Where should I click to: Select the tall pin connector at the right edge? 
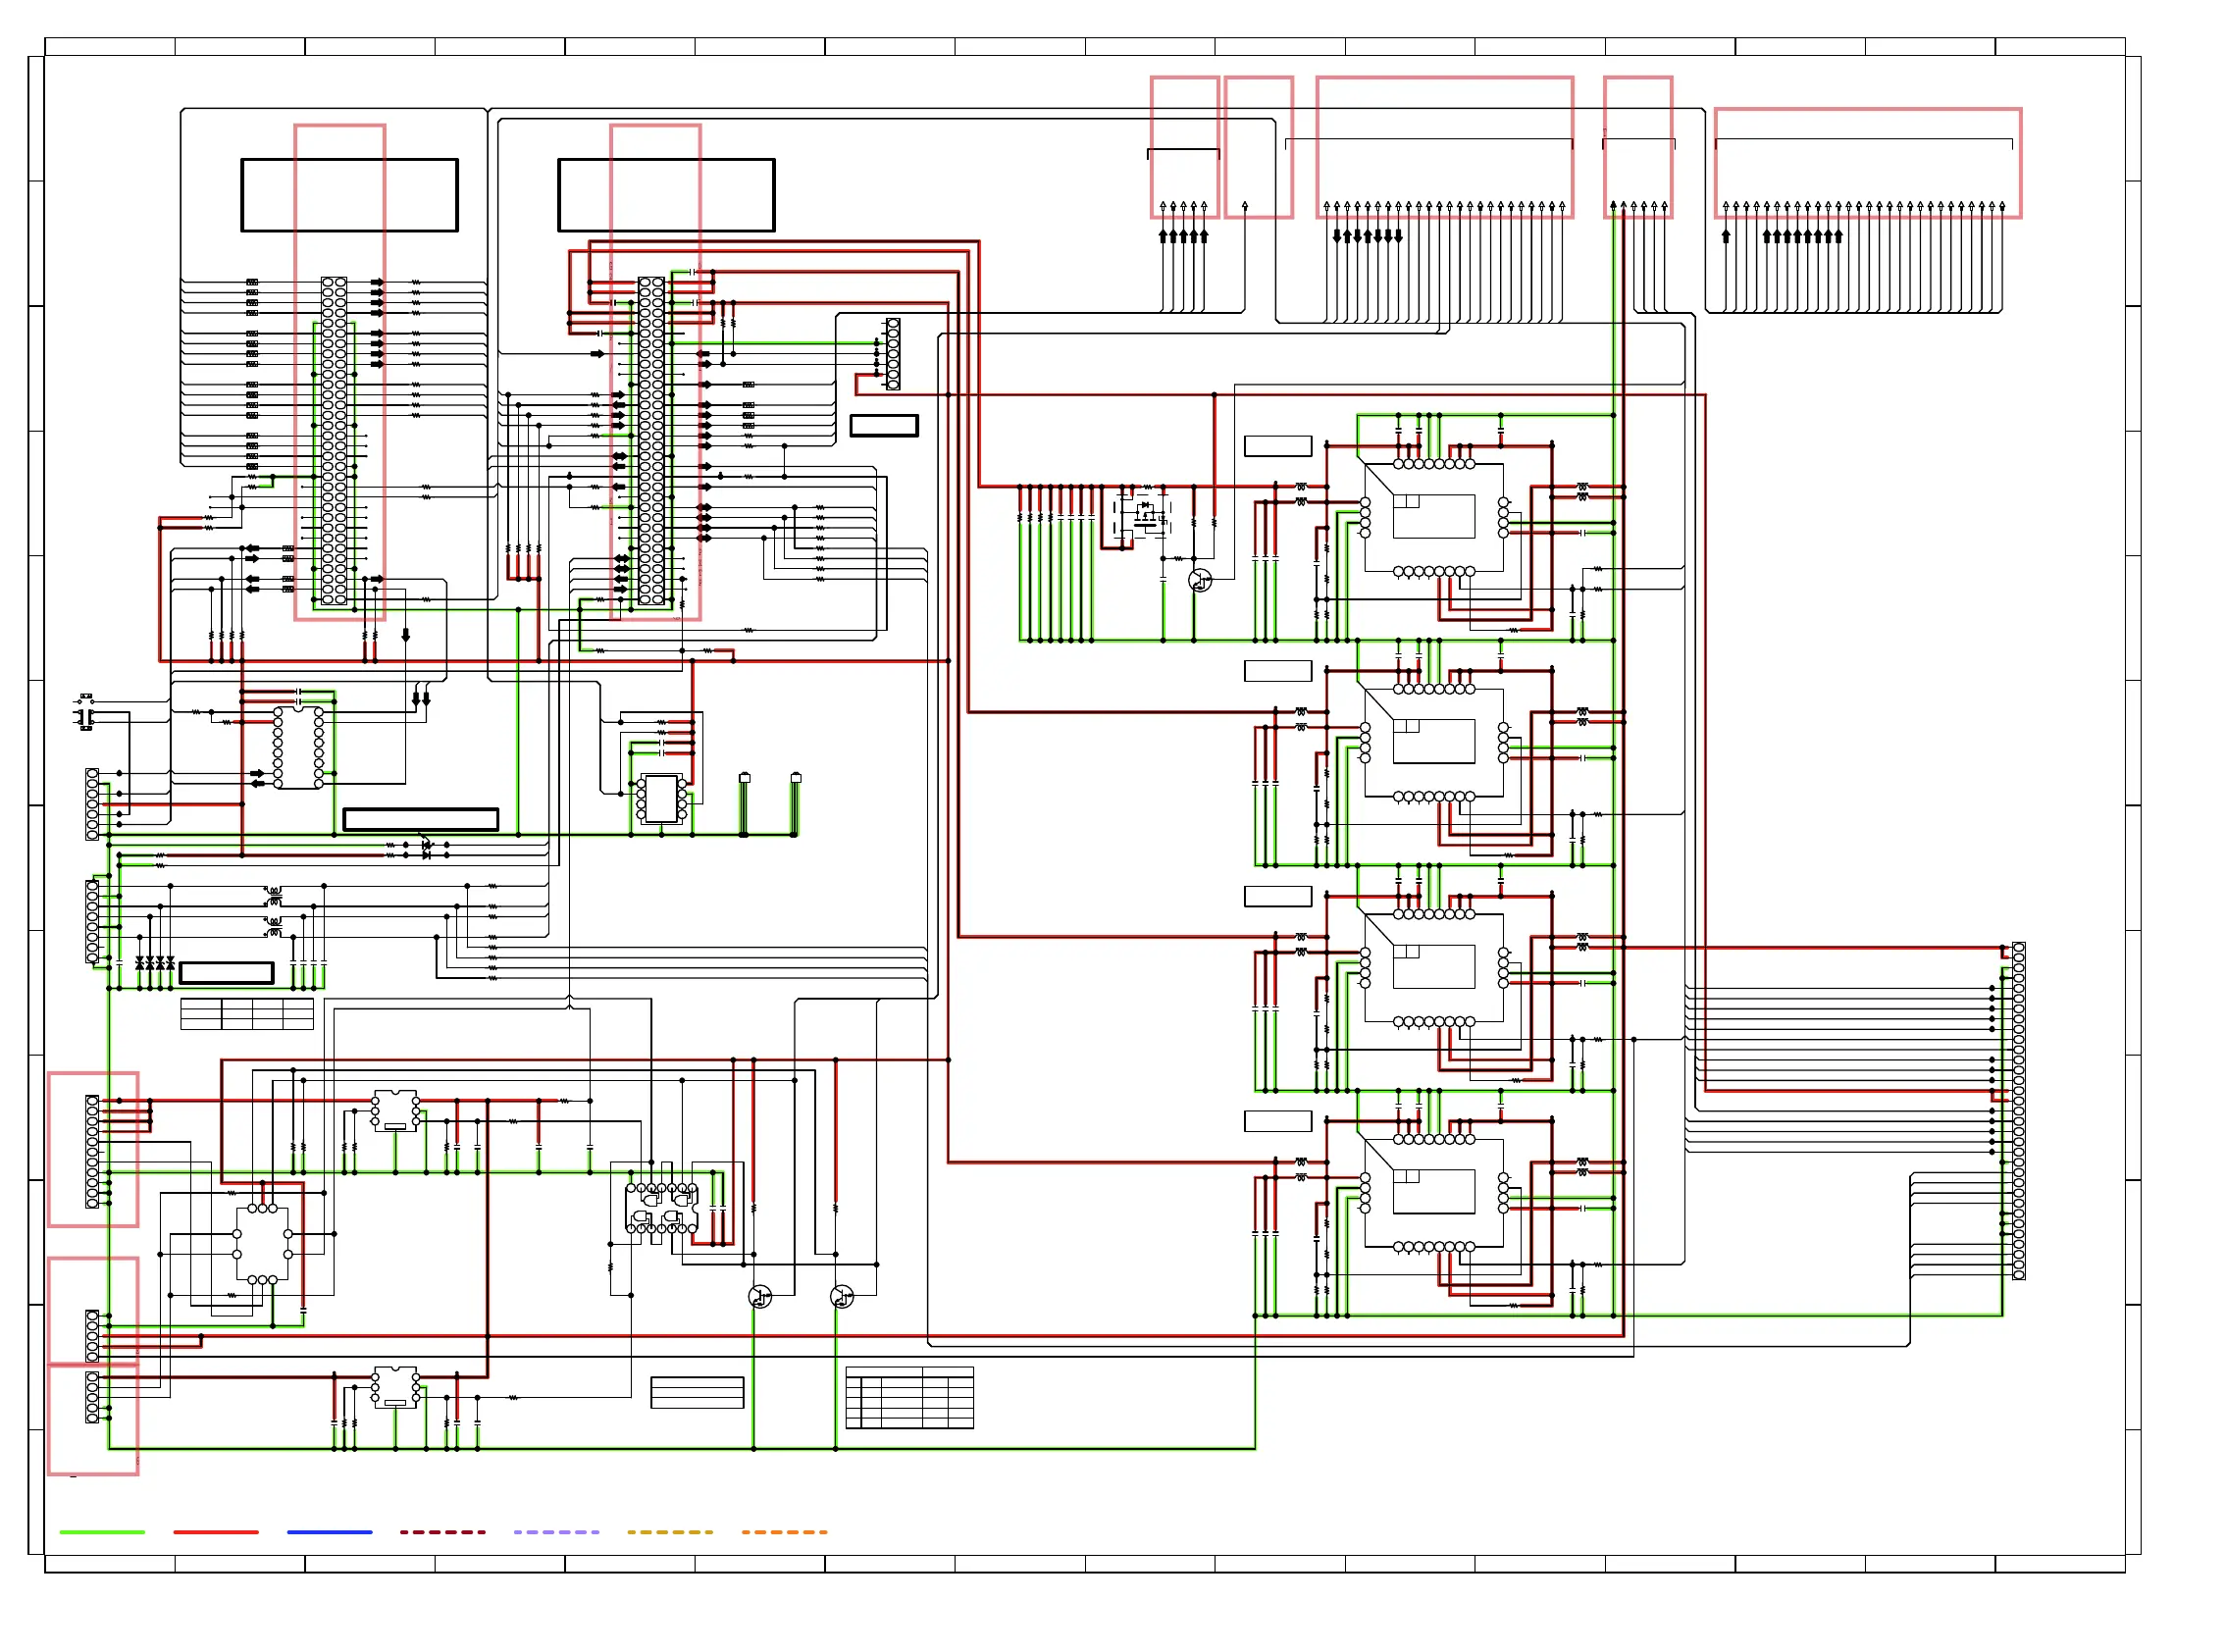(x=2019, y=1111)
